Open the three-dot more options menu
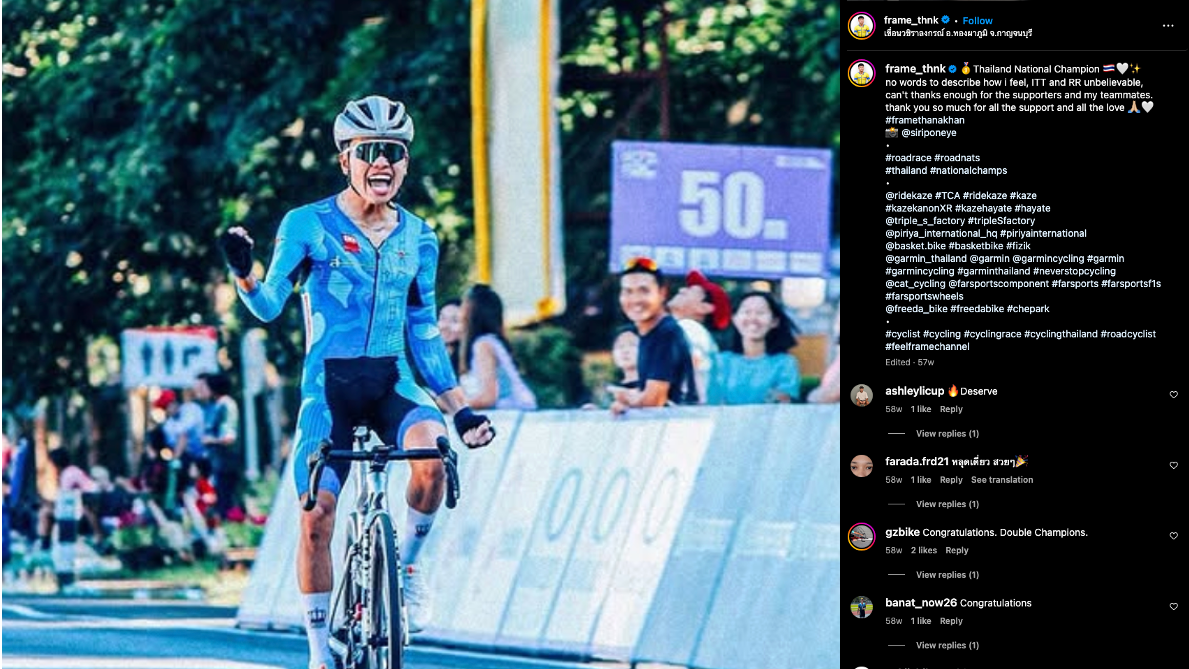The height and width of the screenshot is (669, 1189). point(1168,26)
